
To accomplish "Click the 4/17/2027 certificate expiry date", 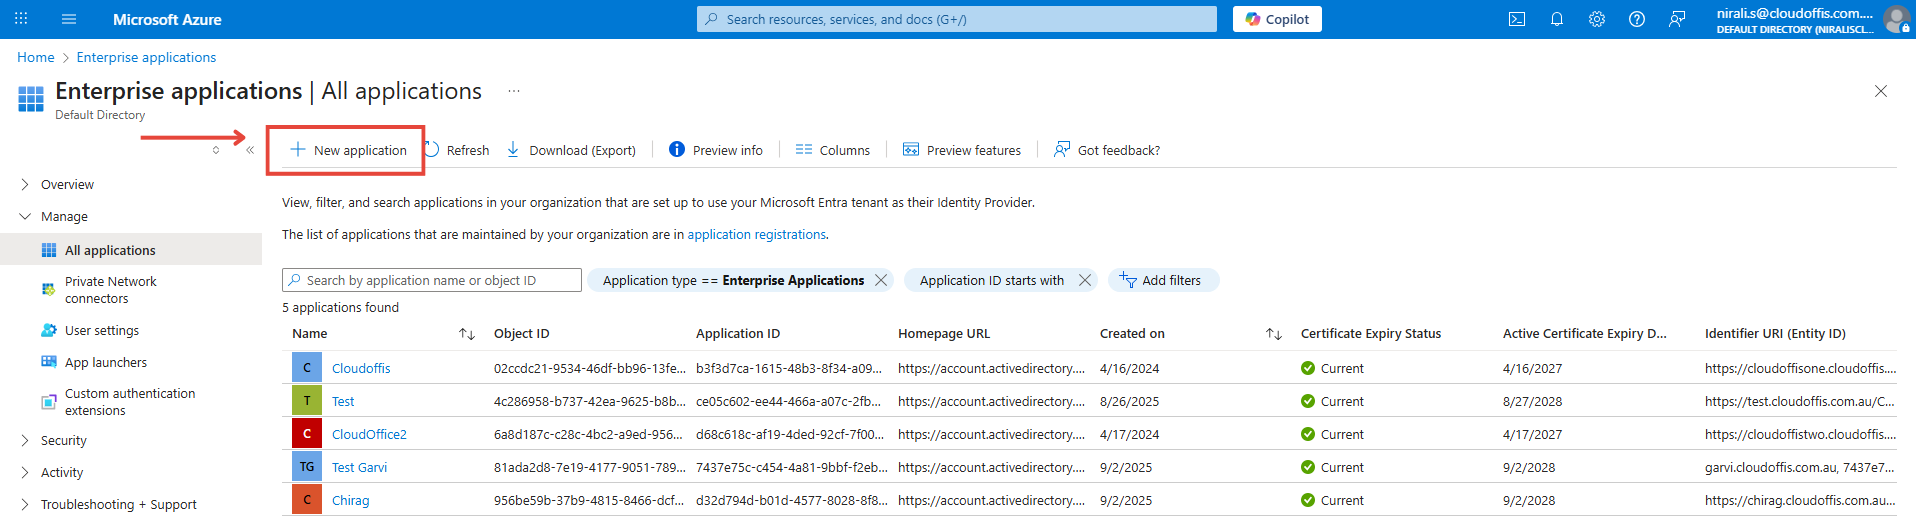I will 1532,435.
